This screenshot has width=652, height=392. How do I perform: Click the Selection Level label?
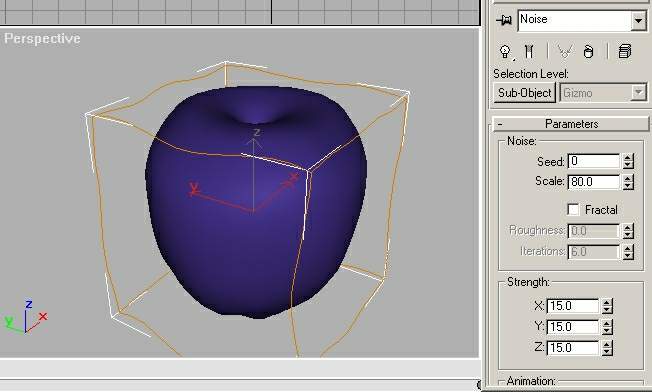[531, 74]
